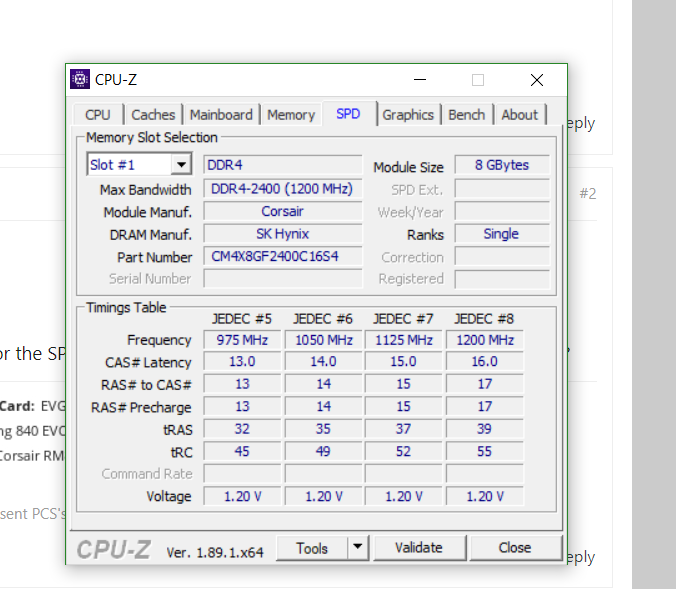Open the Tools dropdown arrow menu
Image resolution: width=676 pixels, height=589 pixels.
(357, 548)
